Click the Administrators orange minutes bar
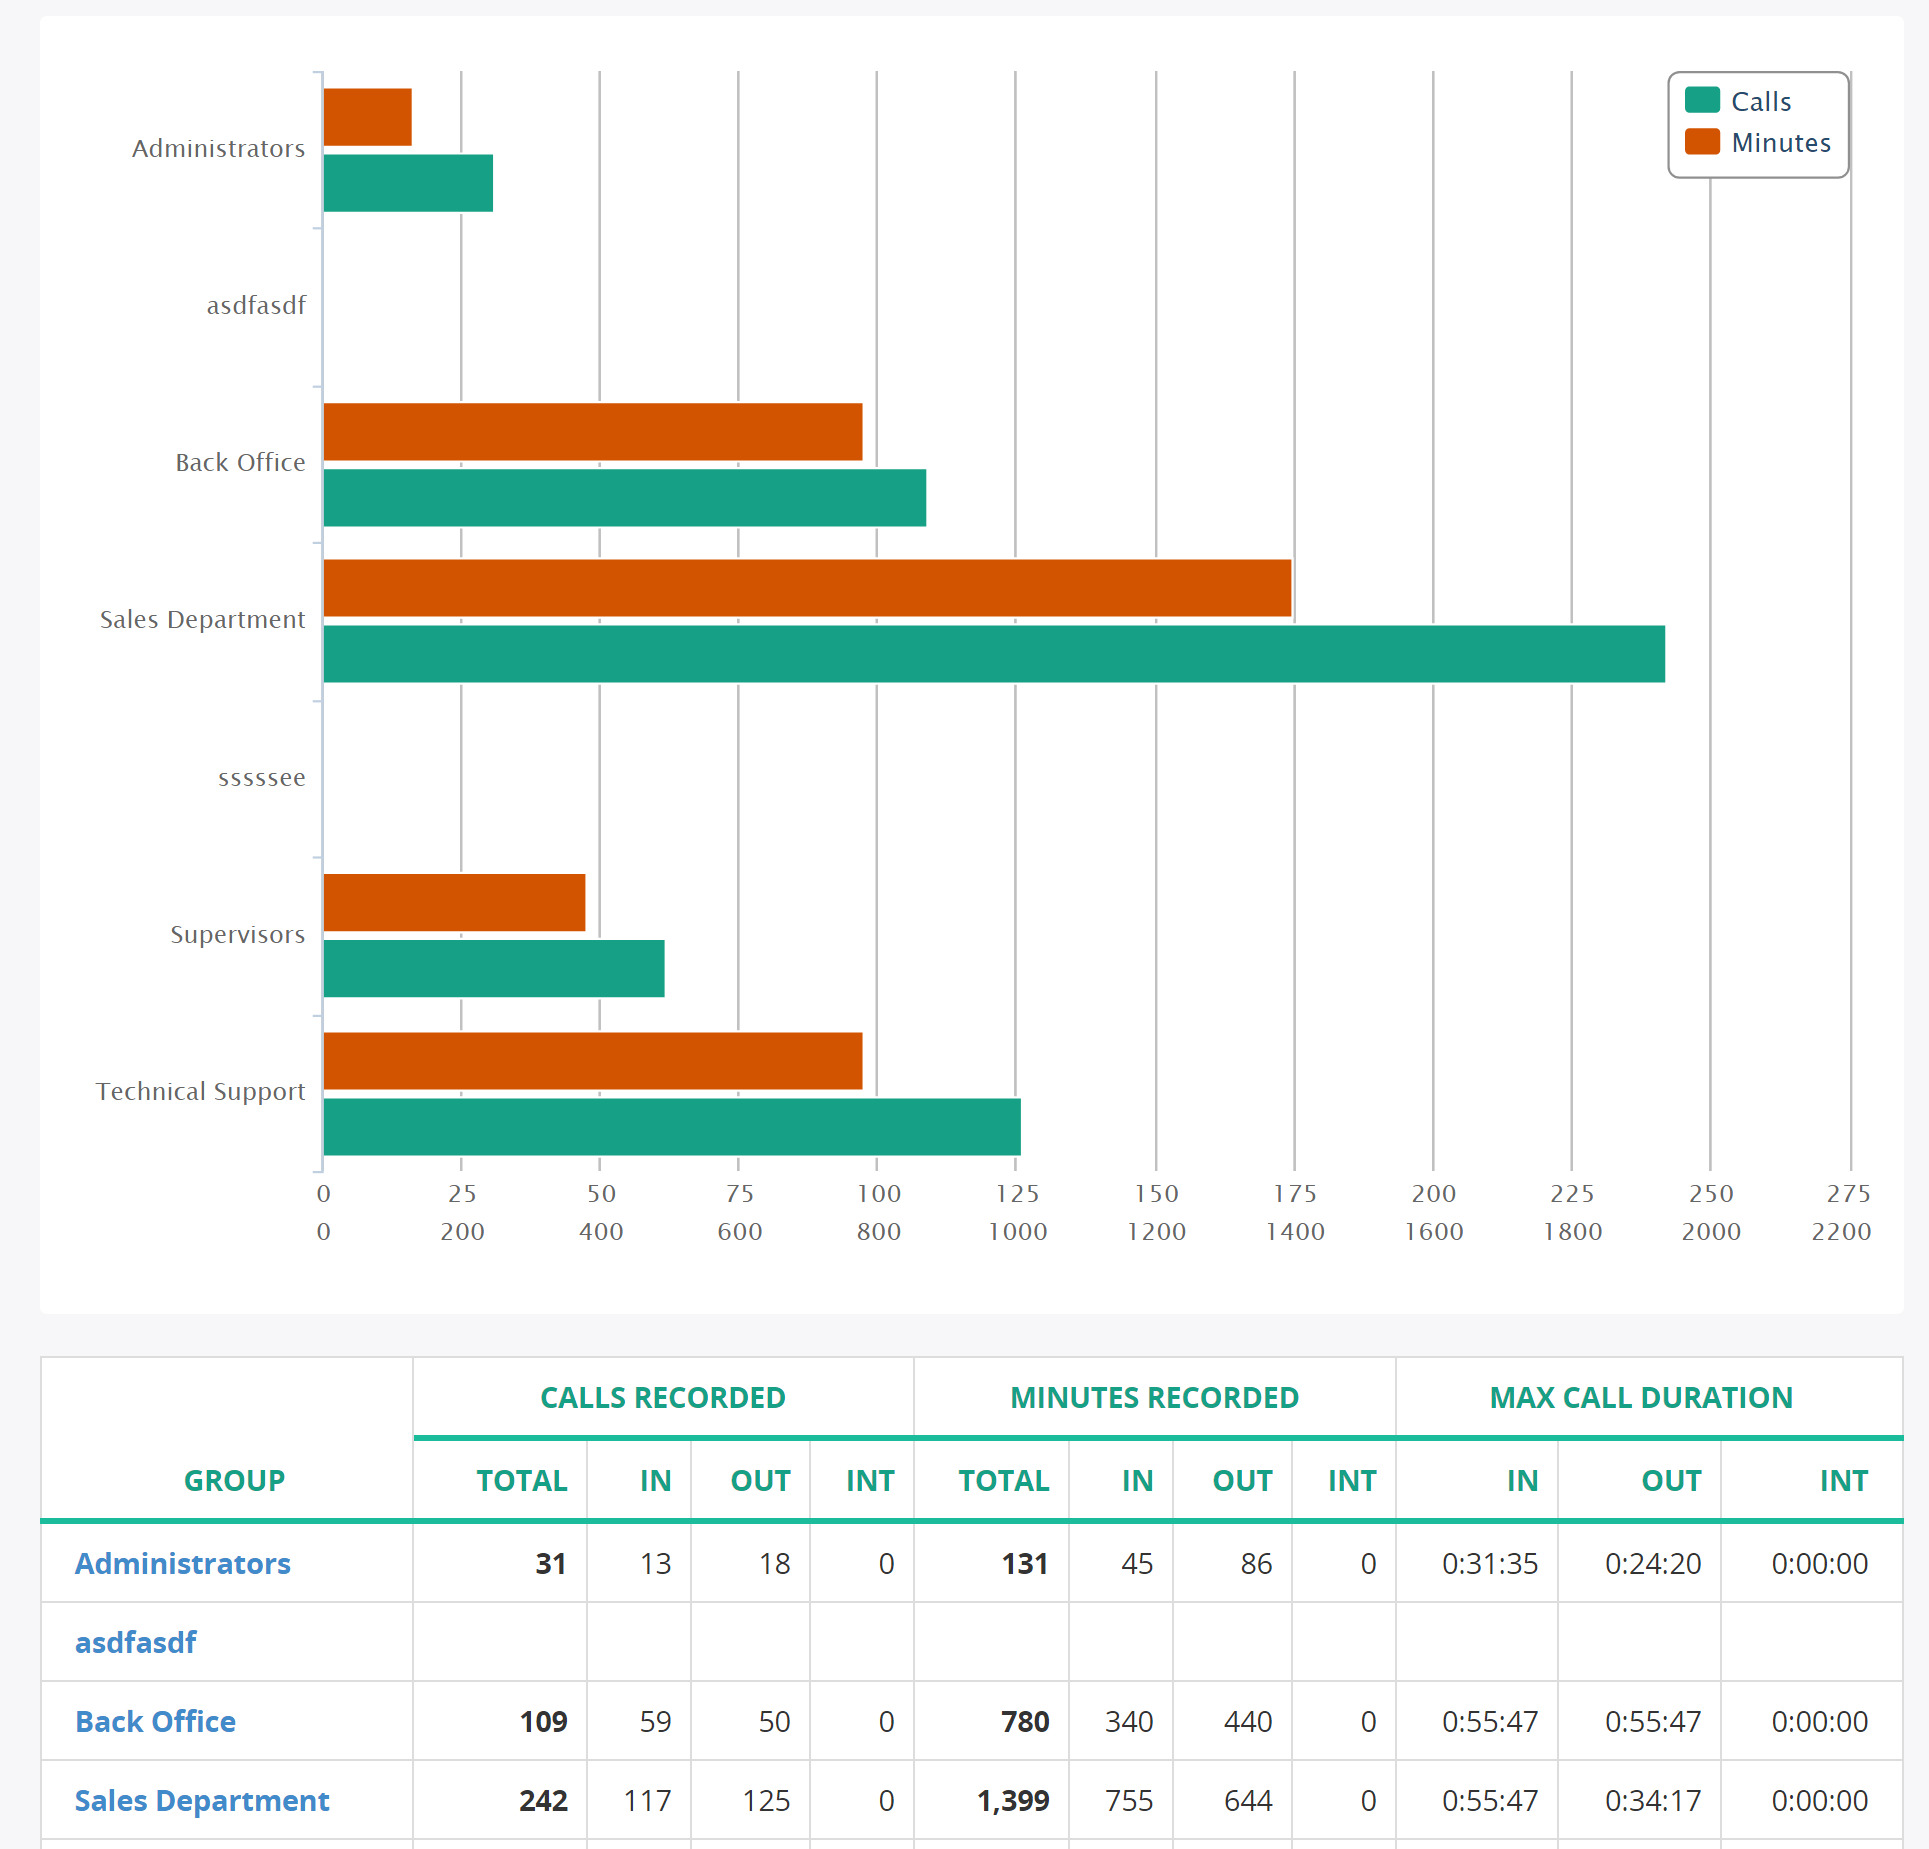 tap(368, 117)
